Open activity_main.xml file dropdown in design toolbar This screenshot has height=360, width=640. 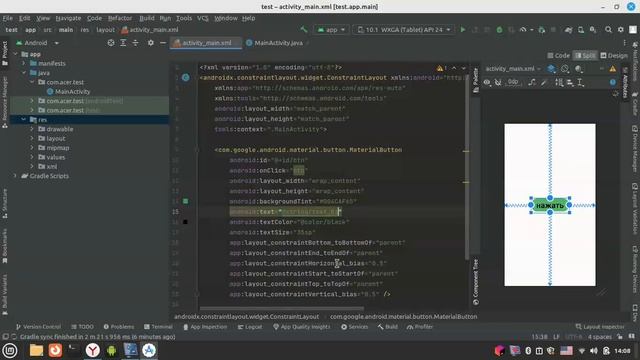pyautogui.click(x=513, y=69)
